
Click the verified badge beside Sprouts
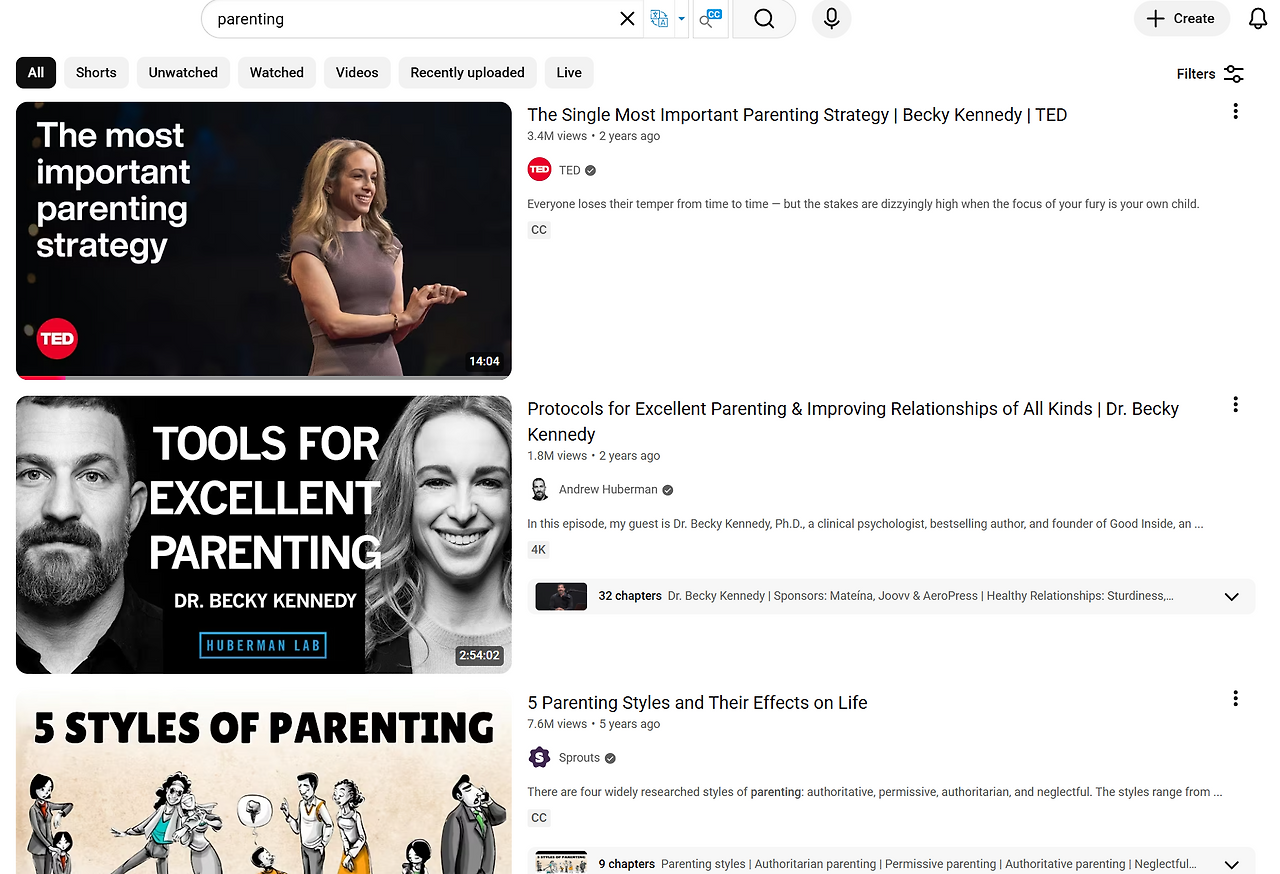pyautogui.click(x=610, y=758)
